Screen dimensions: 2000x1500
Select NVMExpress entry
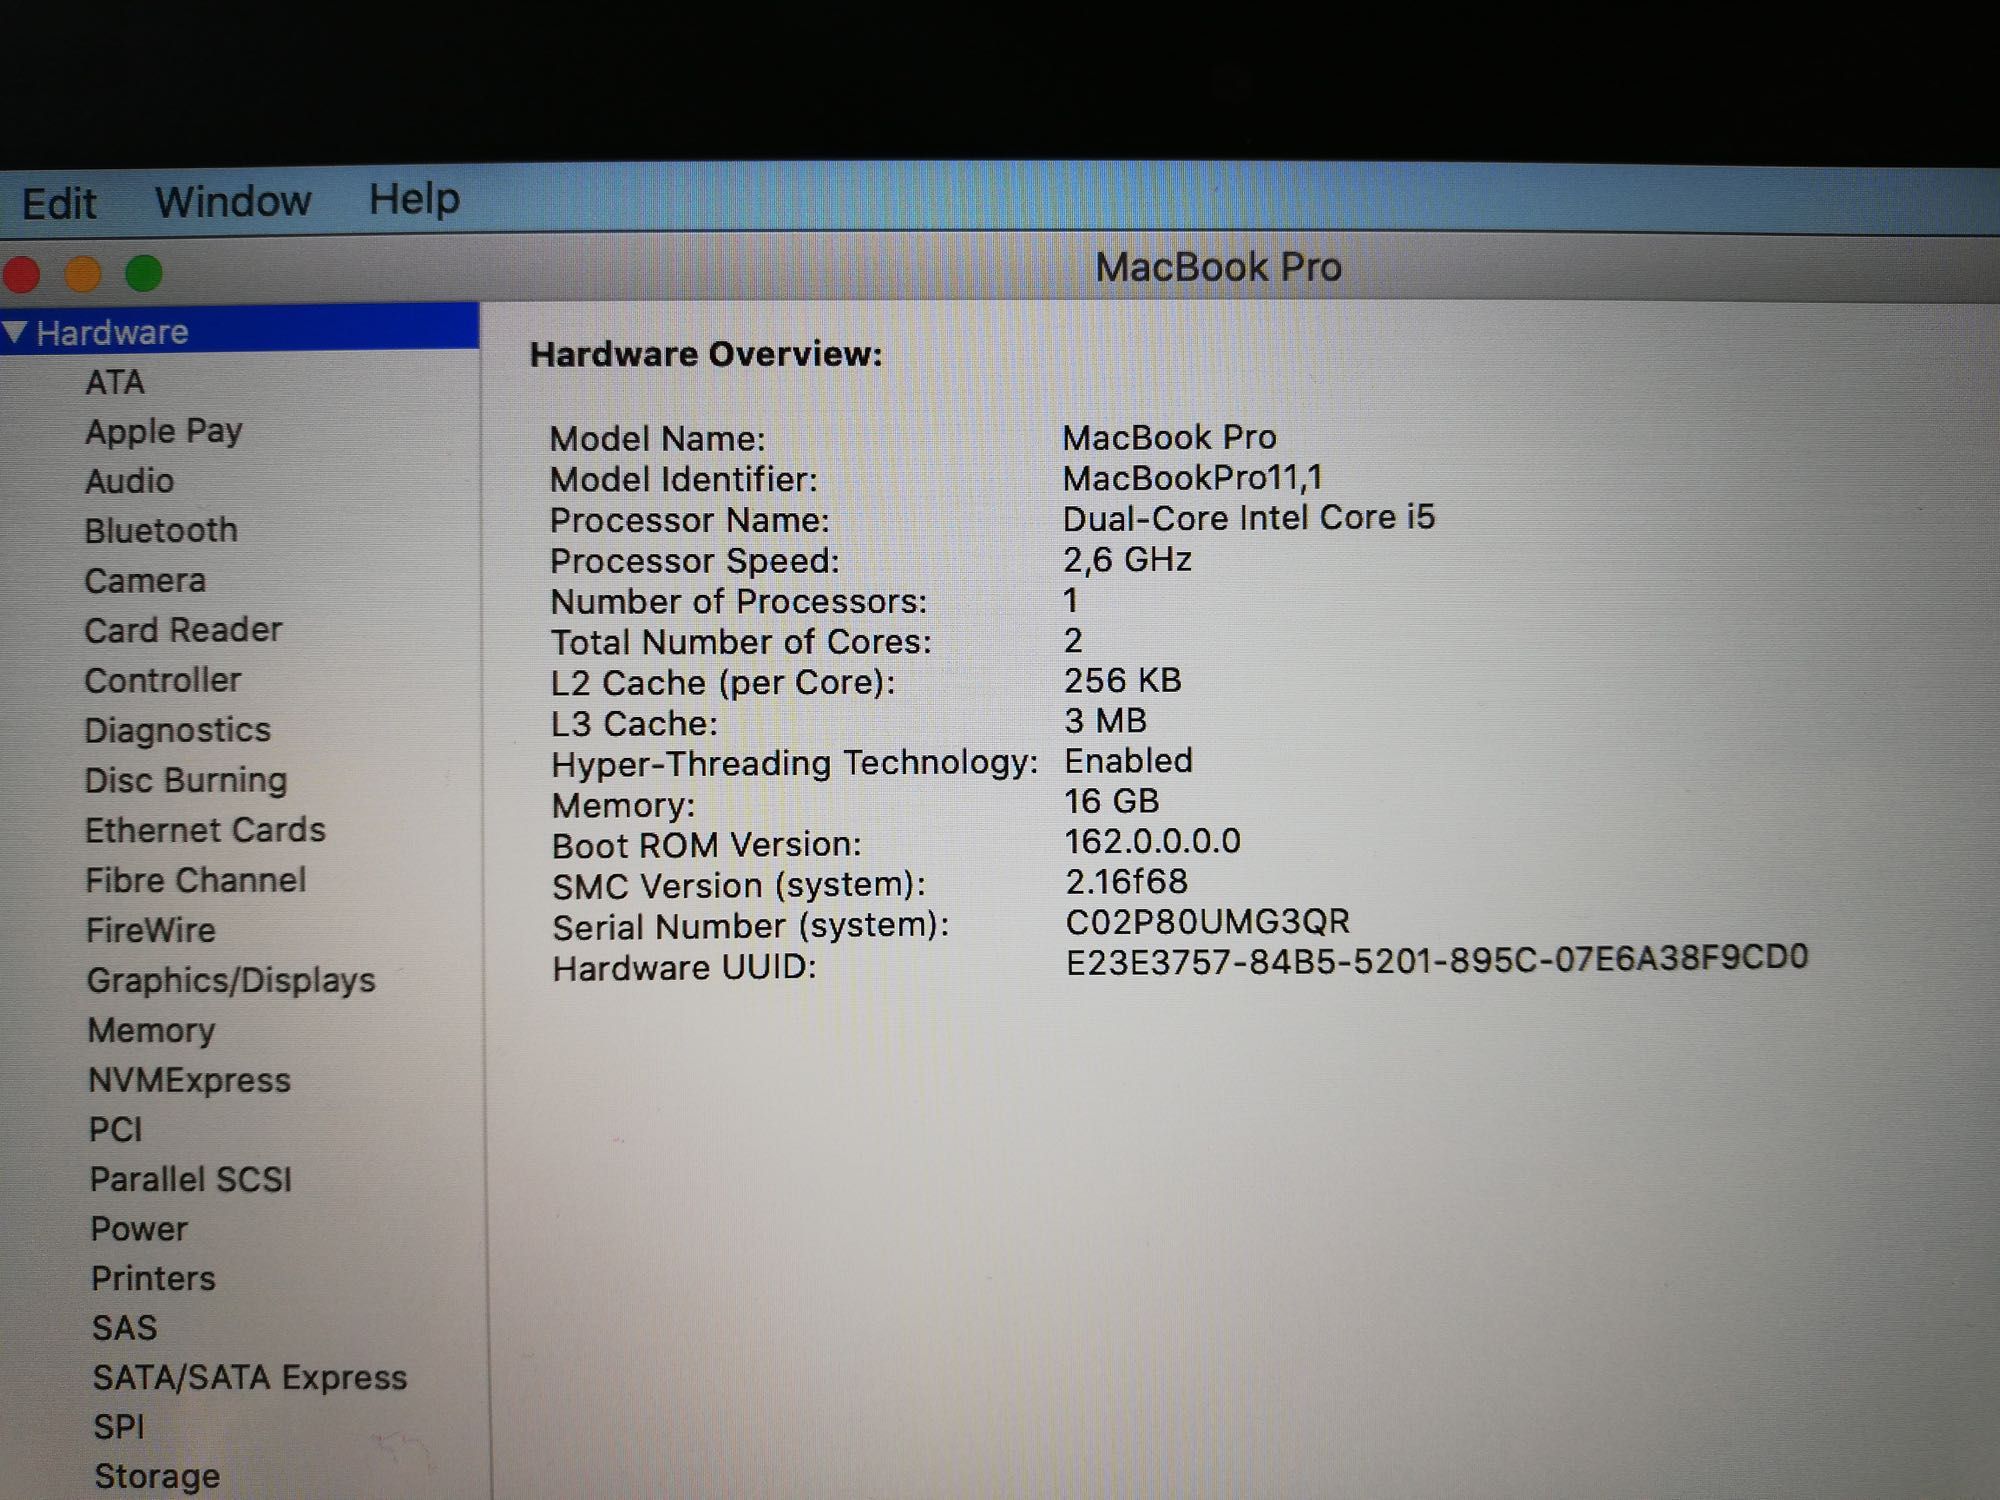point(189,1080)
